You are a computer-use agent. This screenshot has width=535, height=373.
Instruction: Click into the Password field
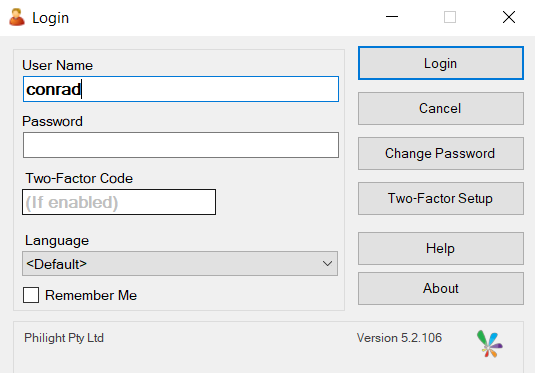tap(181, 145)
